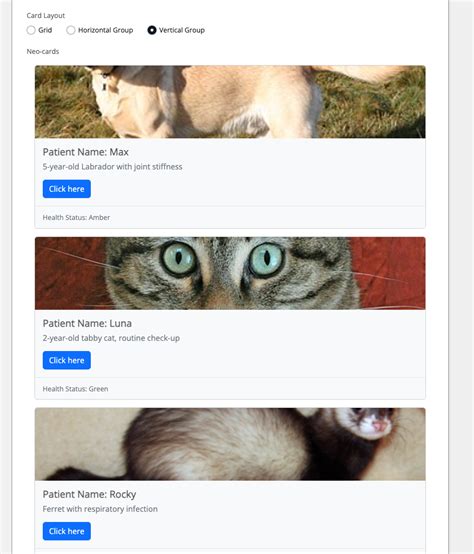This screenshot has height=554, width=474.
Task: Click the Patient Name: Luna title
Action: pyautogui.click(x=87, y=323)
